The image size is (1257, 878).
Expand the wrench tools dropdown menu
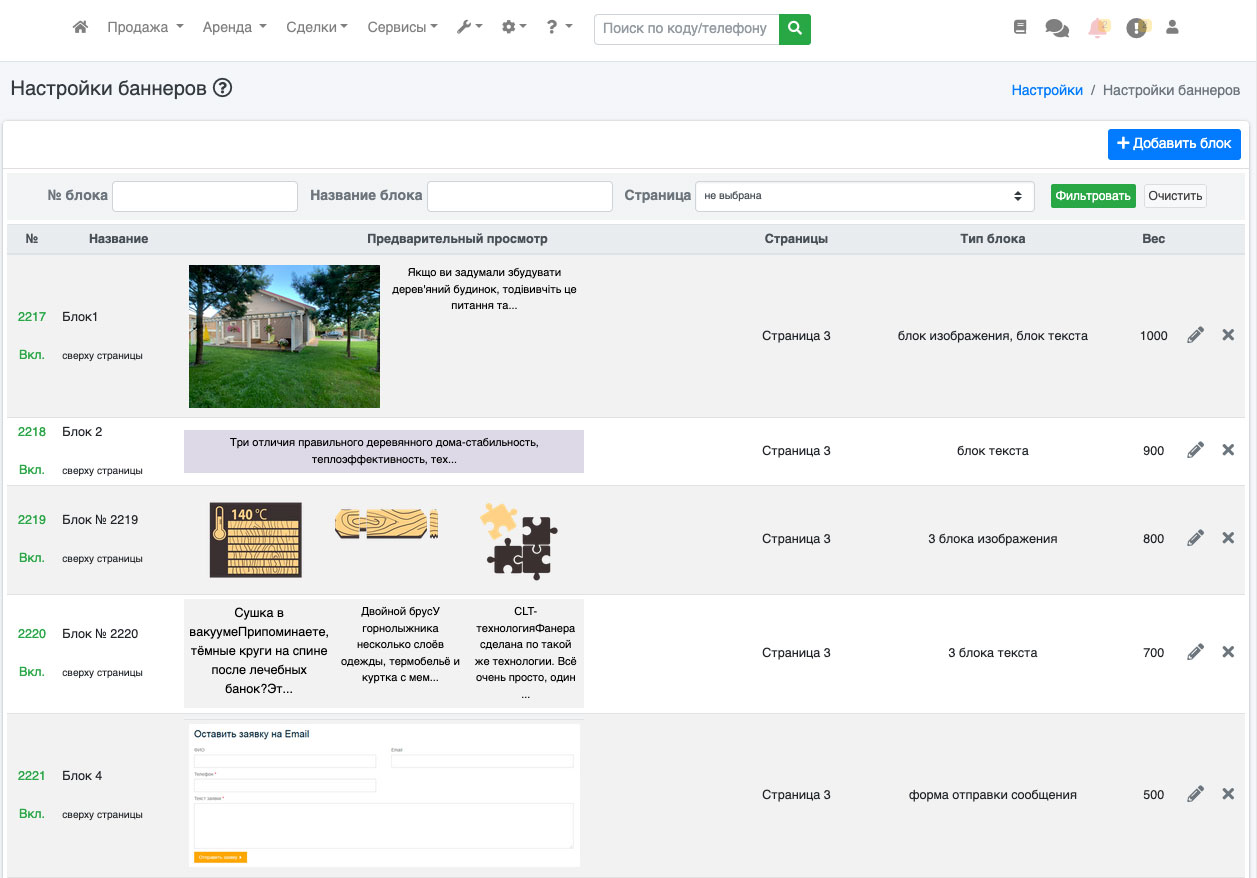[x=469, y=28]
